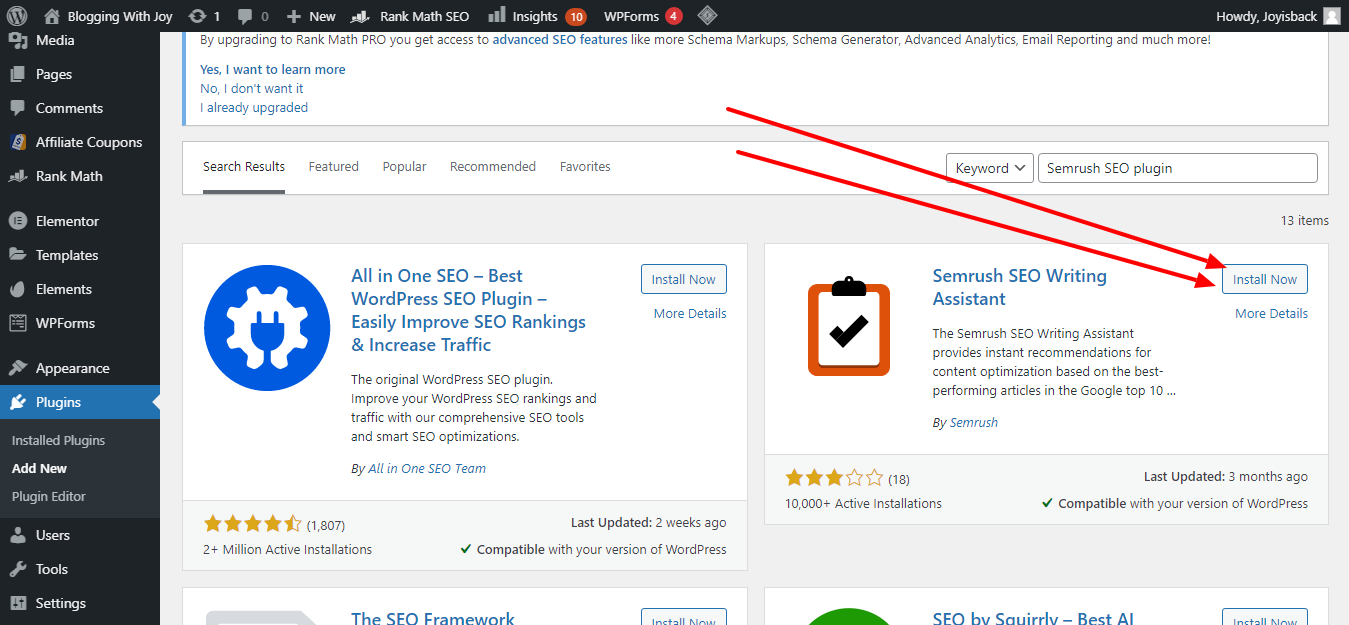Screen dimensions: 1349x625
Task: Click the Elementor sidebar icon
Action: coord(17,221)
